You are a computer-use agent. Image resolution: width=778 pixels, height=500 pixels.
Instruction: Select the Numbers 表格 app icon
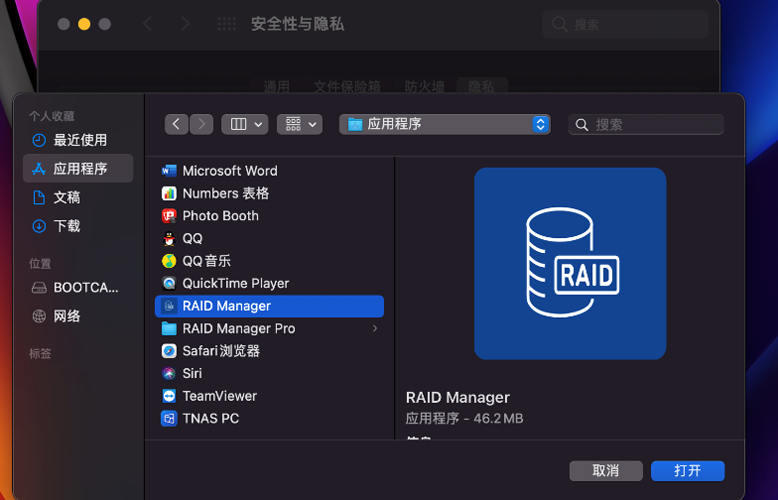pyautogui.click(x=169, y=193)
